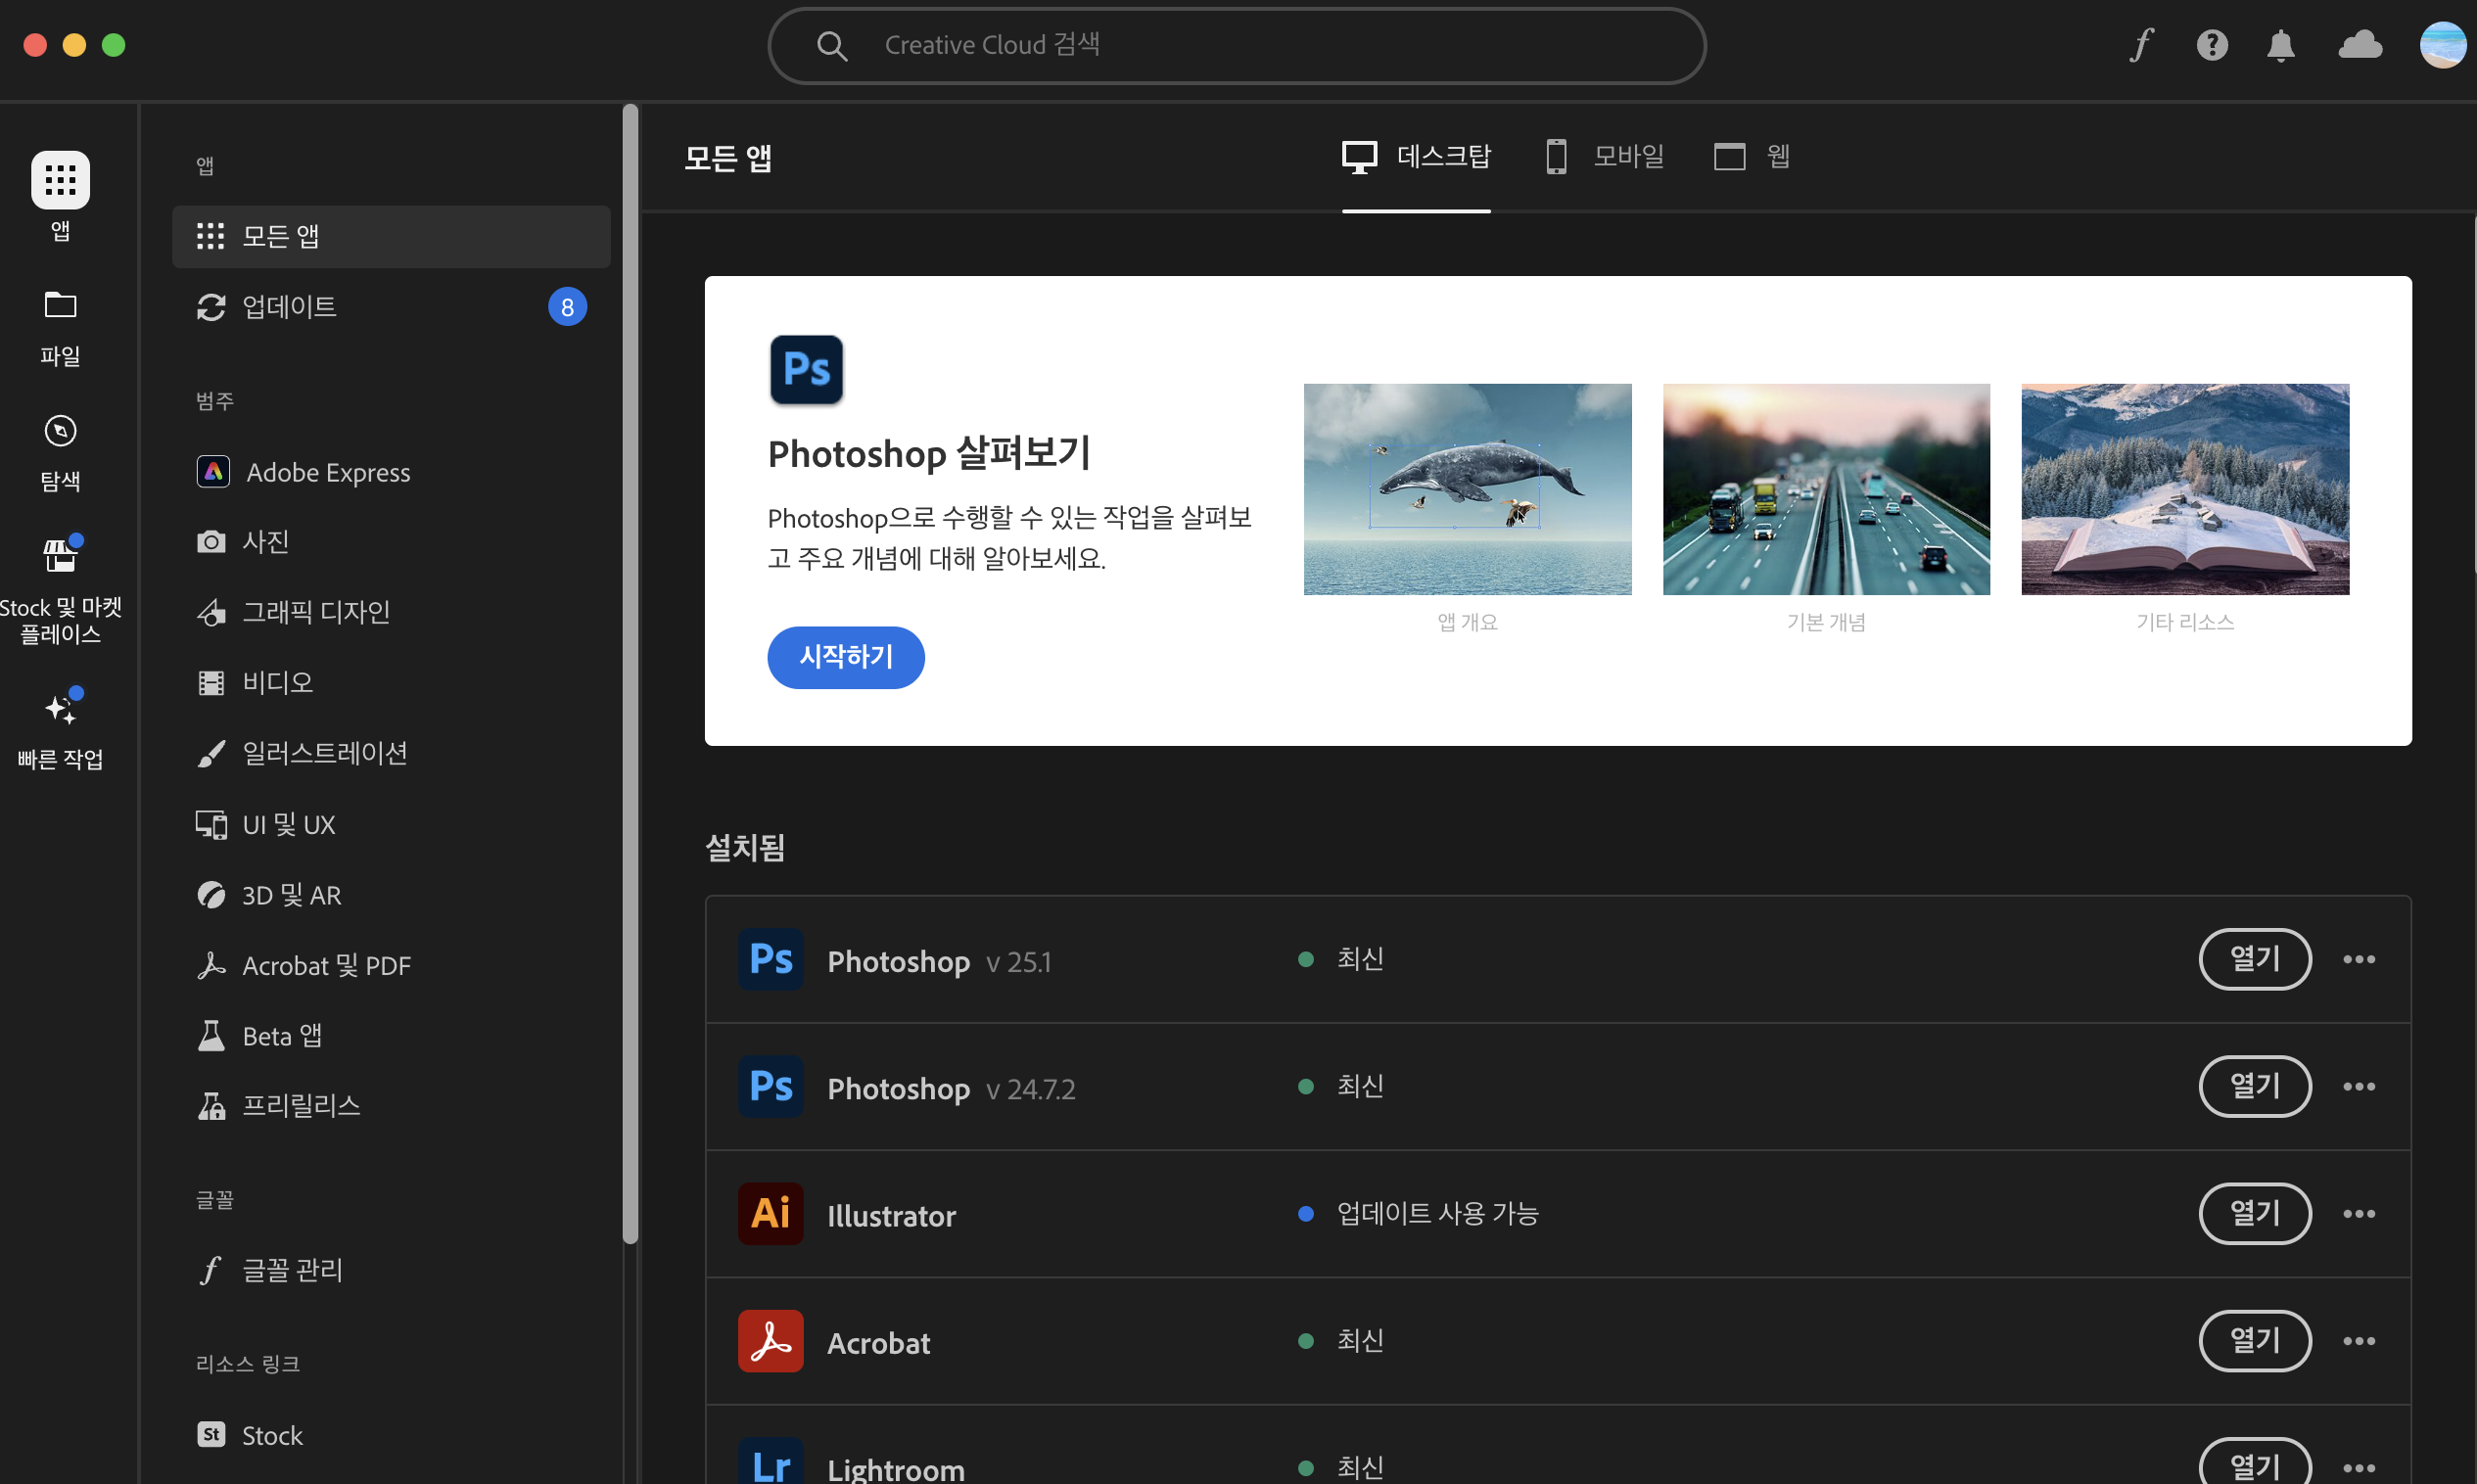Open the notifications bell
Viewport: 2477px width, 1484px height.
(2281, 46)
